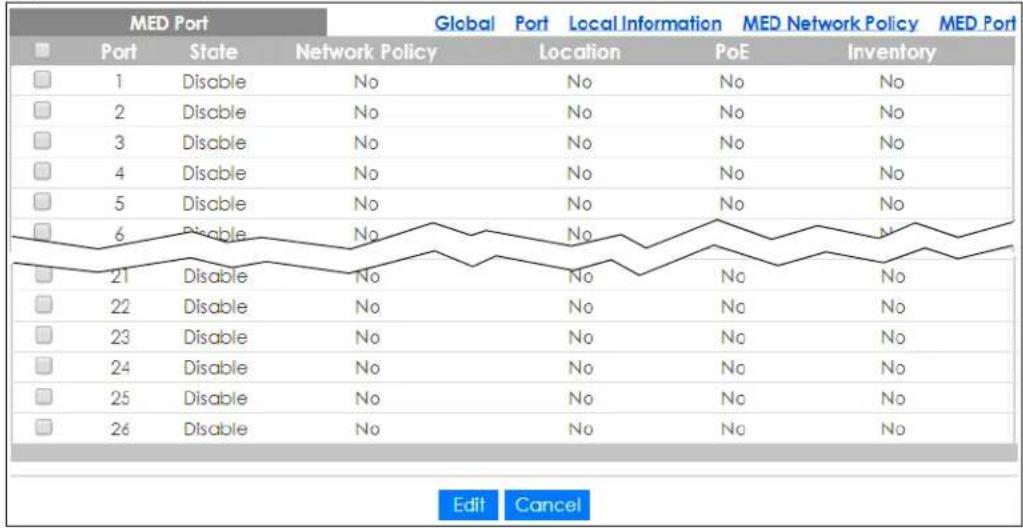
Task: Click the Inventory value for port 5
Action: click(891, 204)
